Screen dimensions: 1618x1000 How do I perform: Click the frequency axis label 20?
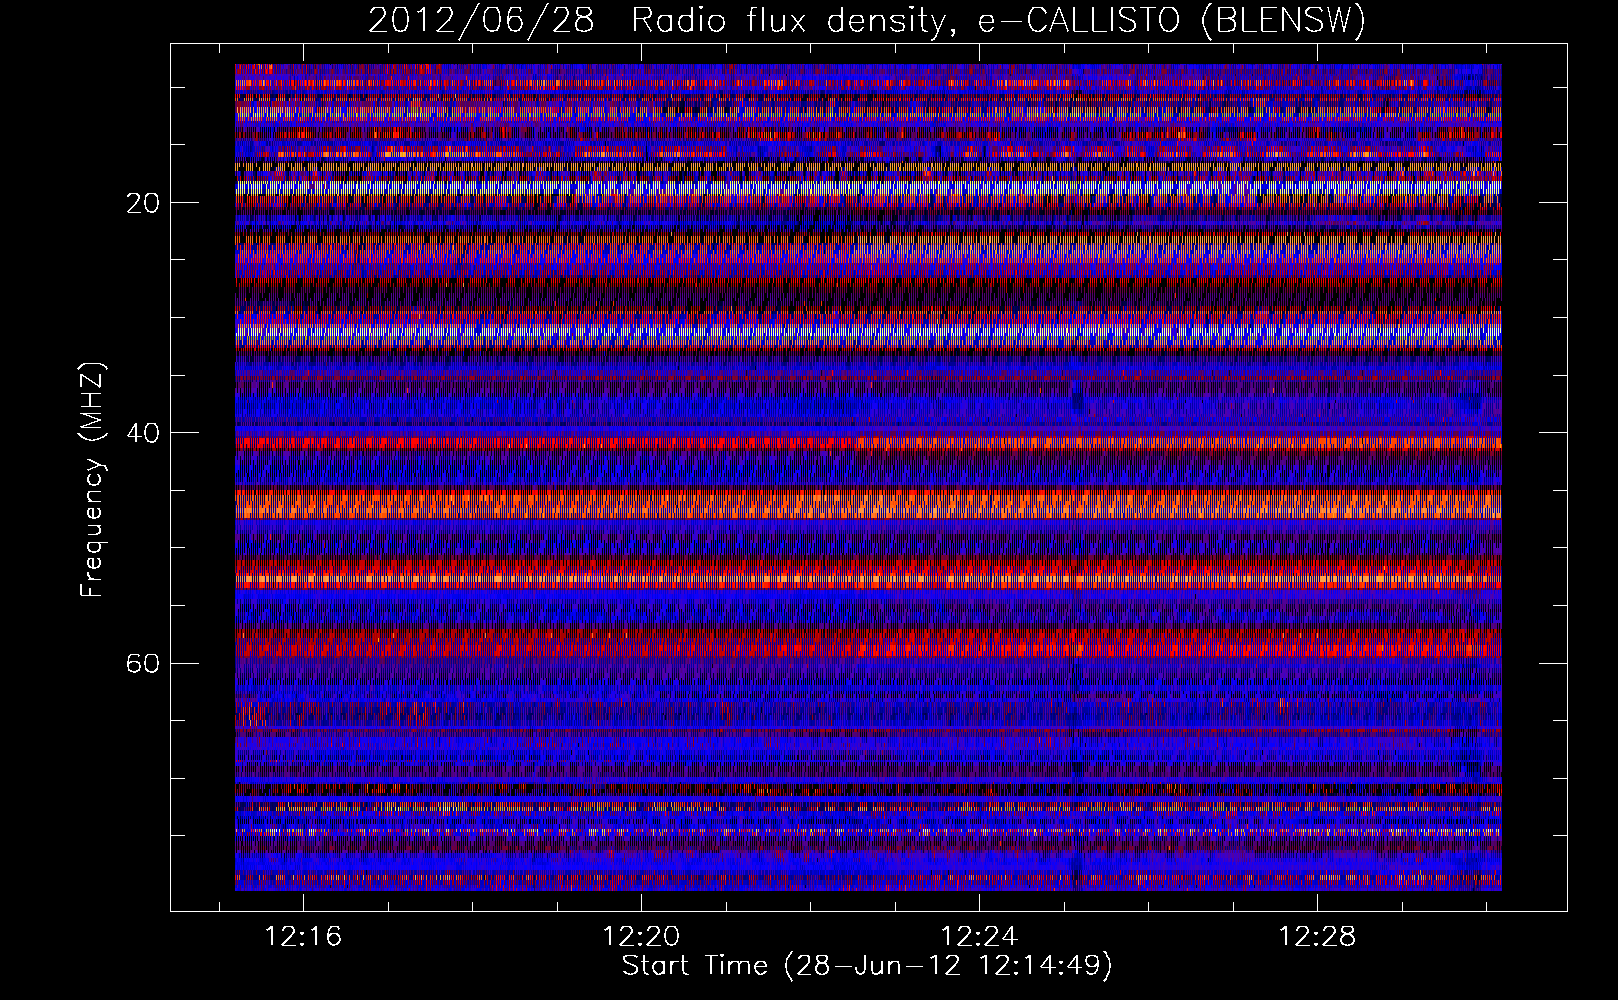143,203
